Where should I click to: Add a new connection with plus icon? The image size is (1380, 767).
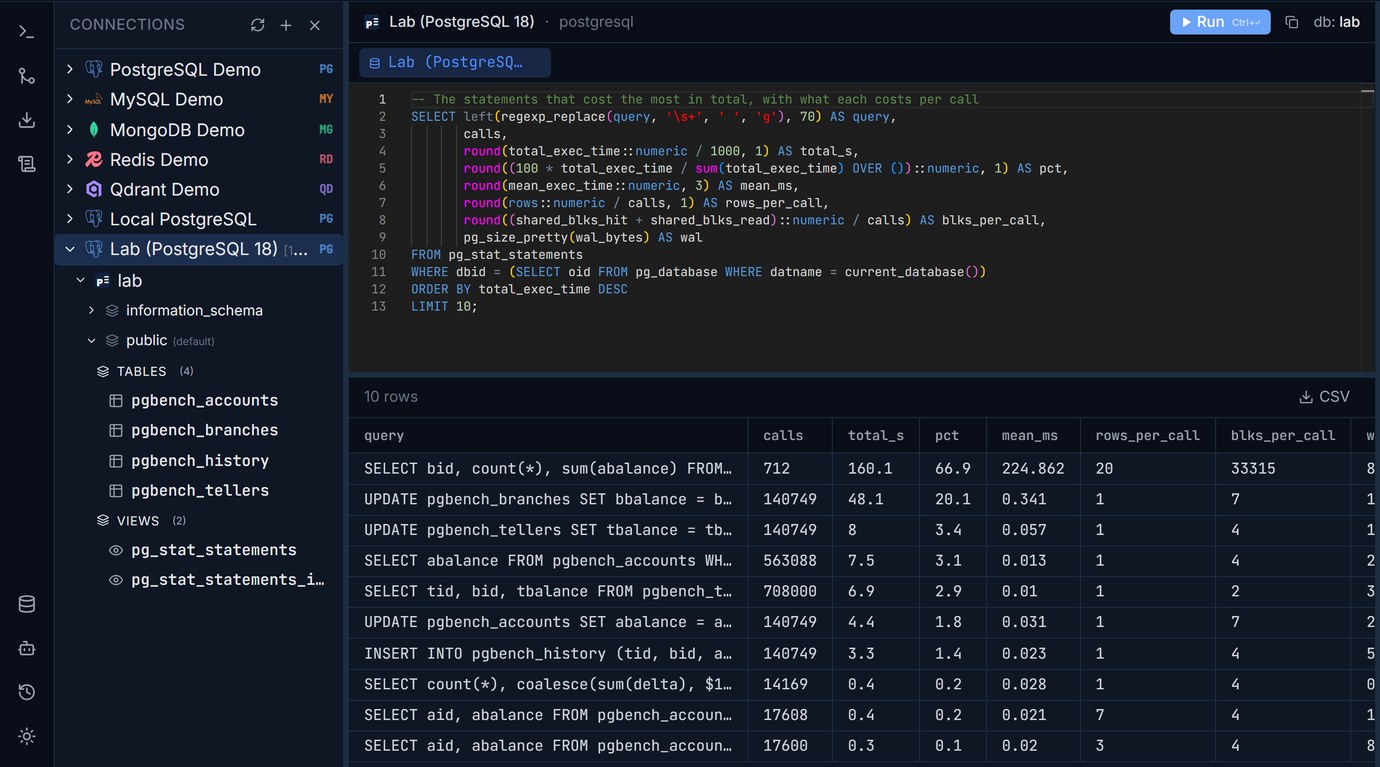click(x=286, y=25)
